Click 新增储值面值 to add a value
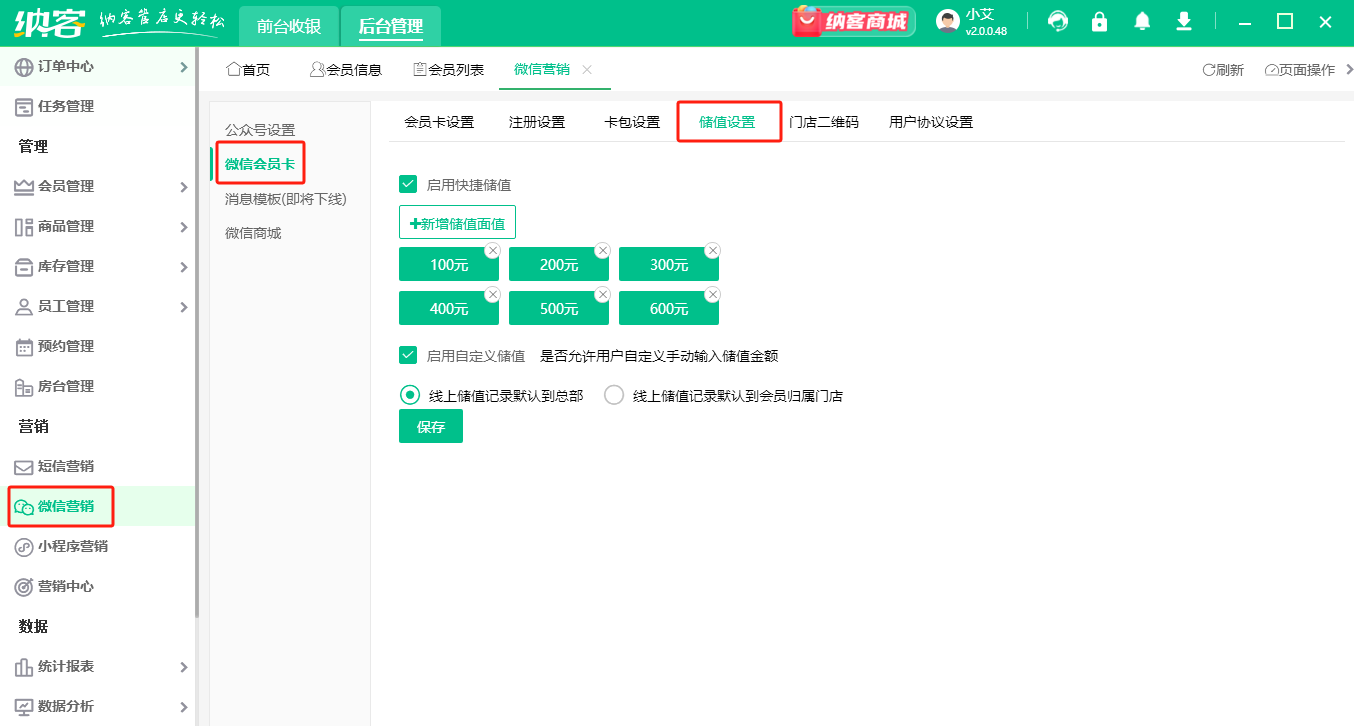The height and width of the screenshot is (726, 1354). pyautogui.click(x=457, y=222)
